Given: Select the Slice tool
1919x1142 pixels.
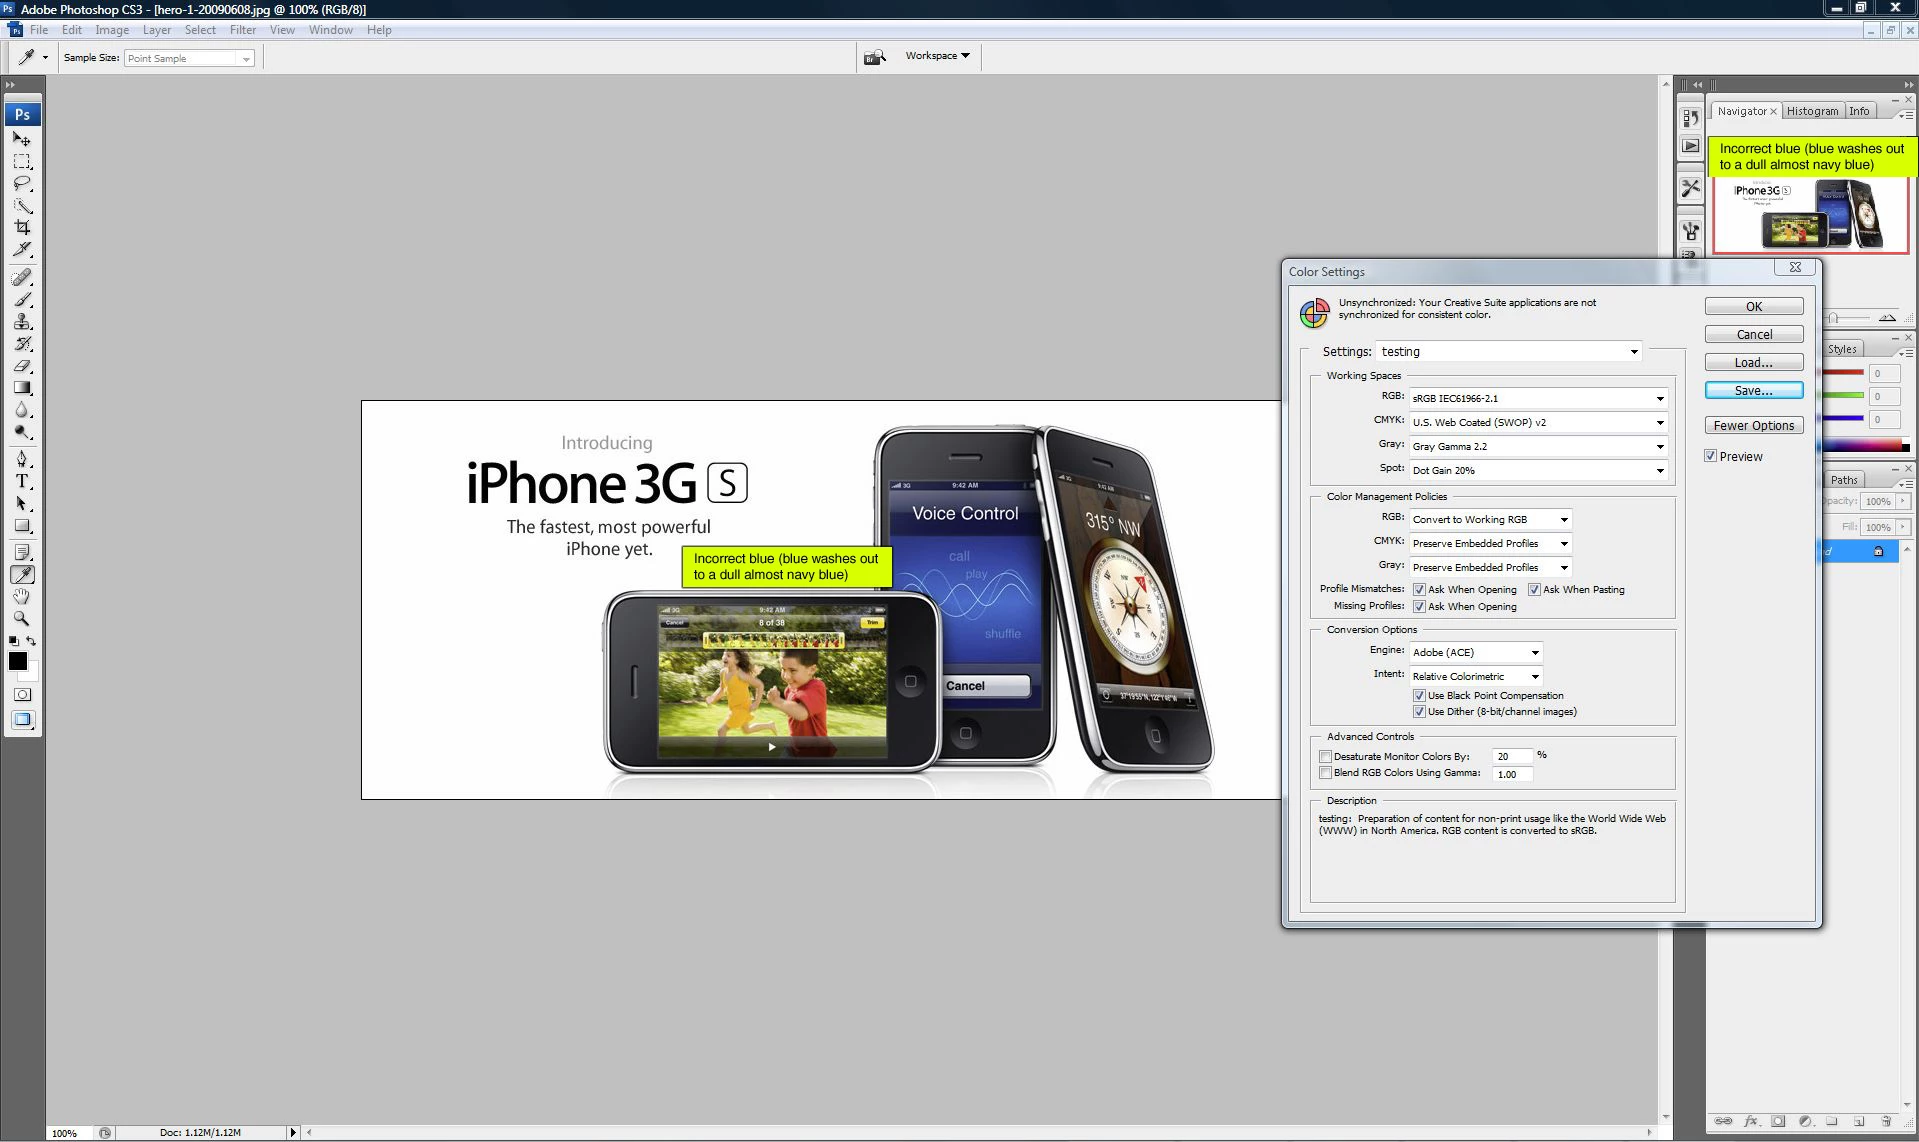Looking at the screenshot, I should point(21,249).
